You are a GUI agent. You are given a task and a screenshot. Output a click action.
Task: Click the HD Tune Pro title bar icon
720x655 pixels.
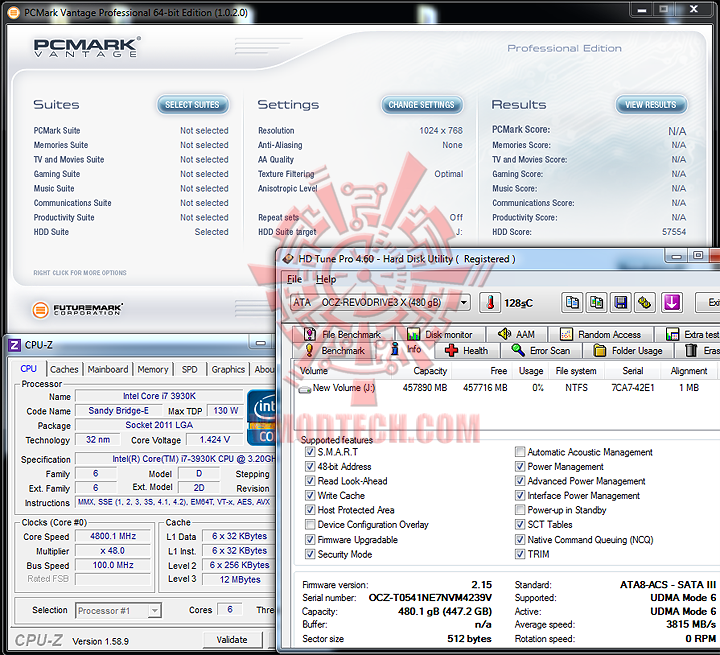288,259
